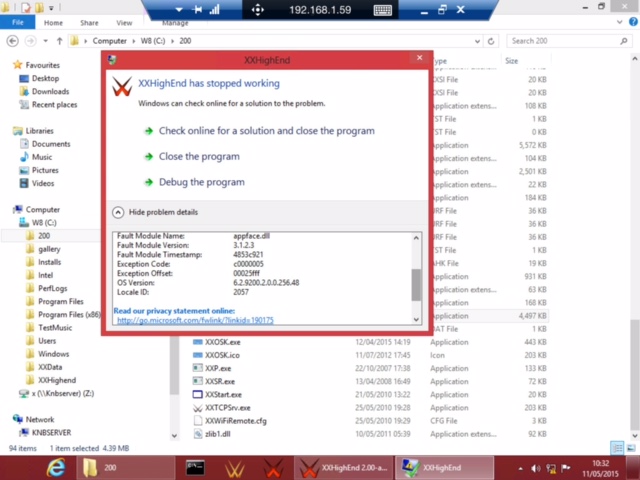640x480 pixels.
Task: Click the scrollbar thumb in problem details box
Action: point(416,285)
